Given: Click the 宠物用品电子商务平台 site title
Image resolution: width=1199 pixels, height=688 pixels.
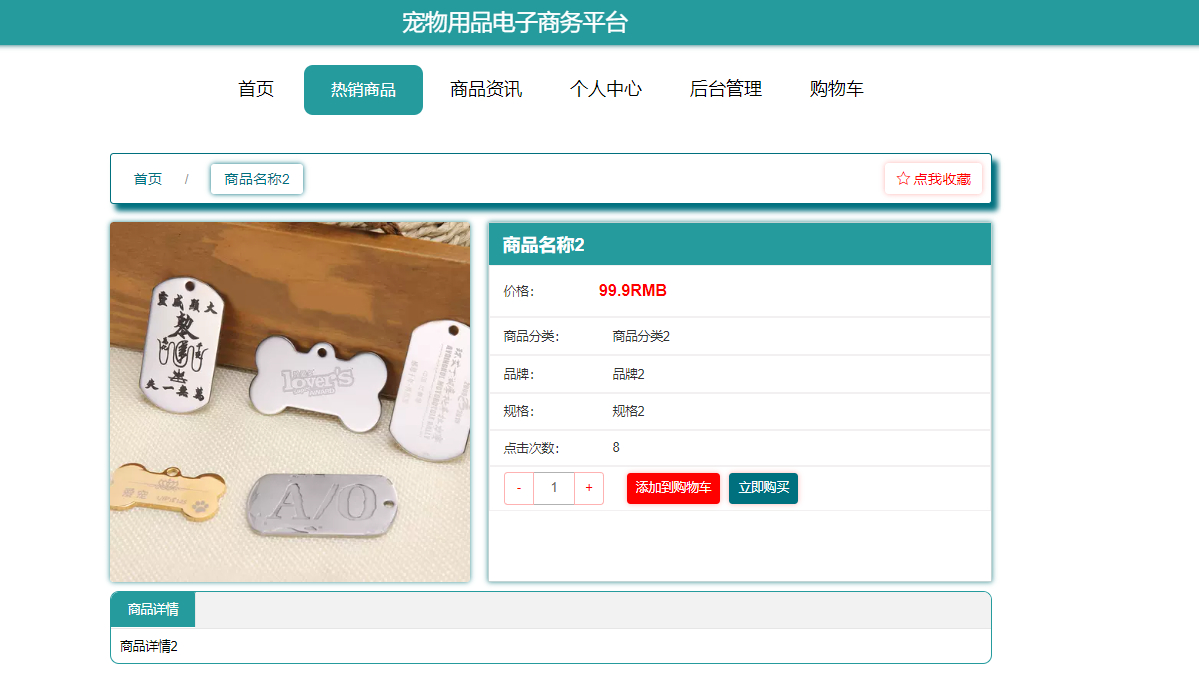Looking at the screenshot, I should (515, 22).
